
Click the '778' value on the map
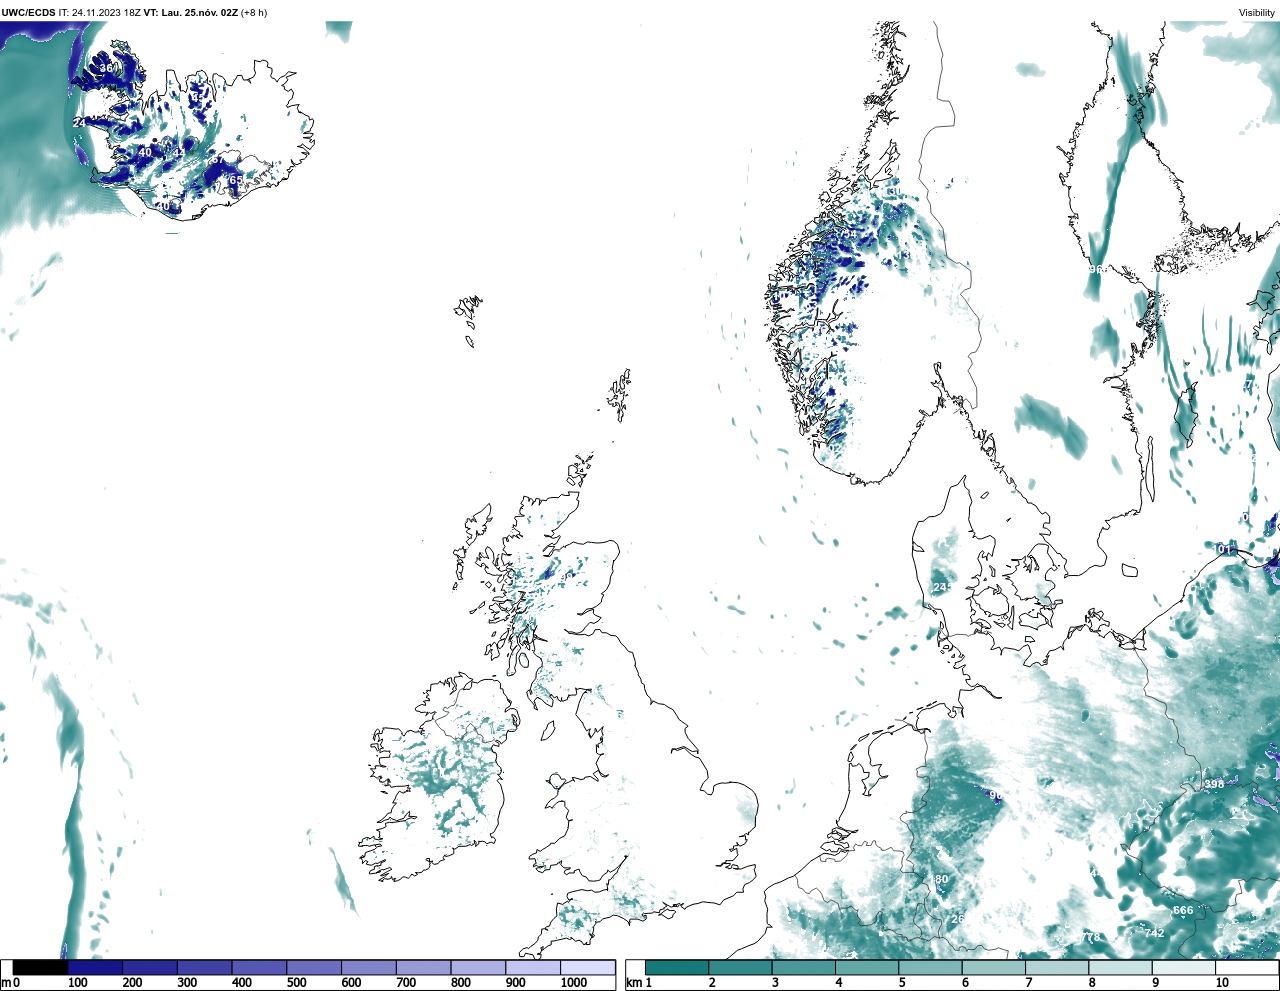click(x=1090, y=937)
